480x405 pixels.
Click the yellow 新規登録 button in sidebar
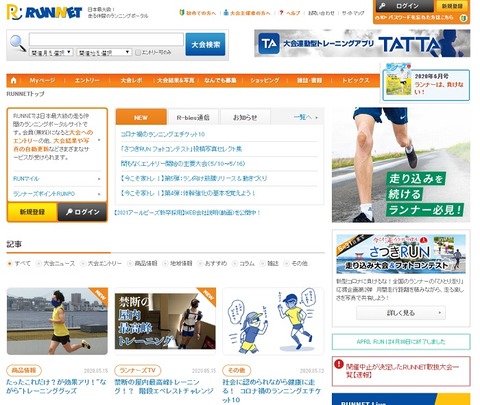tap(32, 212)
